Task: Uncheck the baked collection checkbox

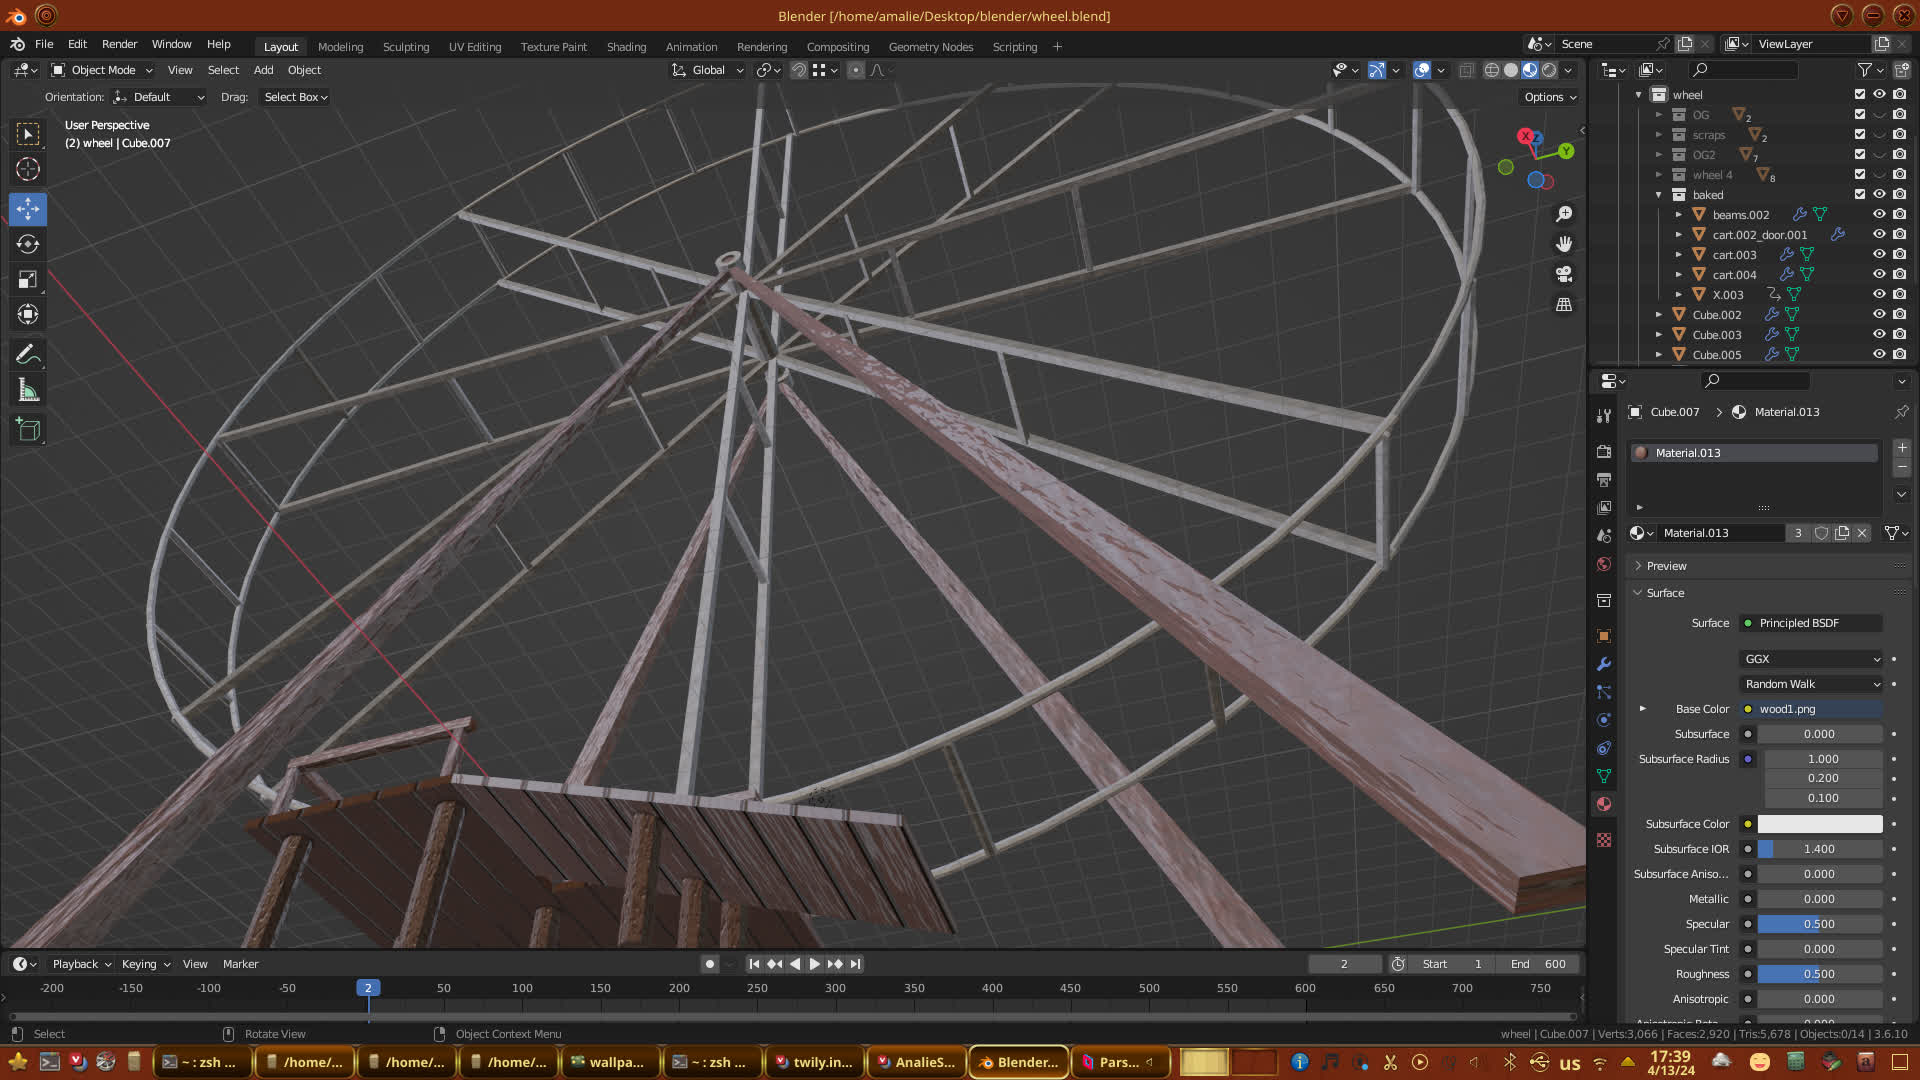Action: tap(1860, 194)
